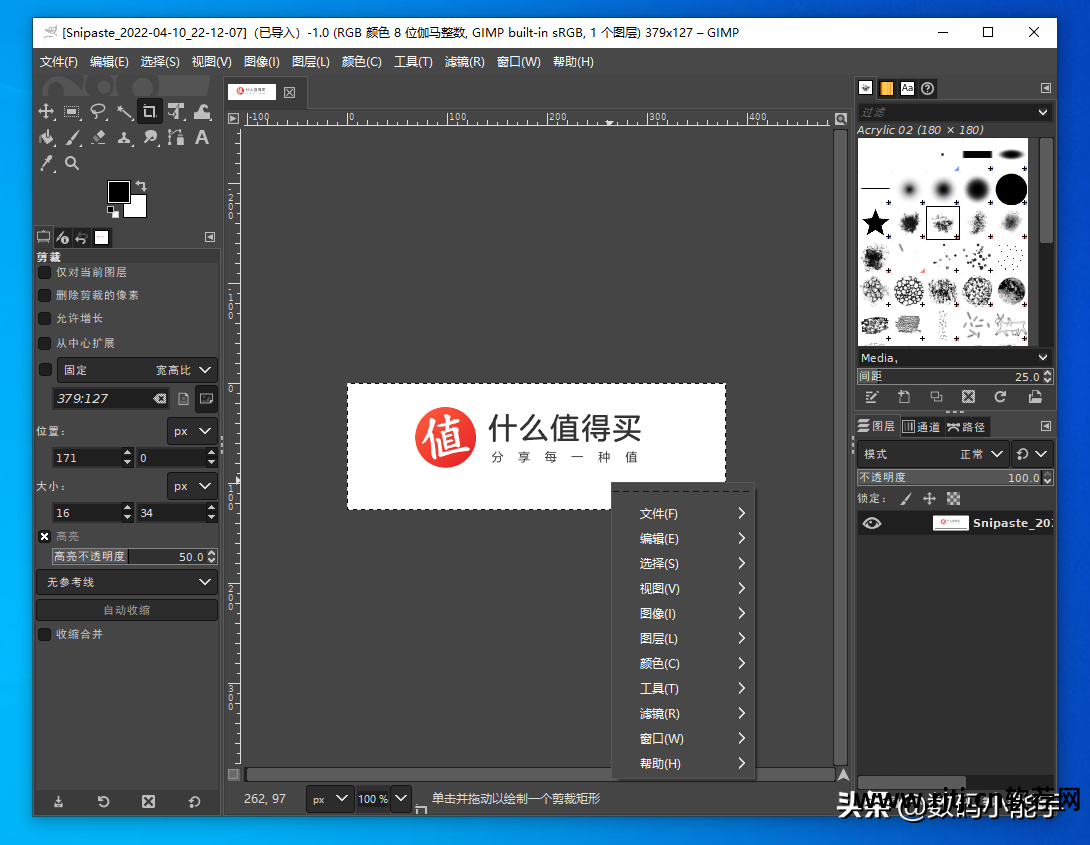Clear the 379:127 aspect ratio field

pyautogui.click(x=160, y=398)
